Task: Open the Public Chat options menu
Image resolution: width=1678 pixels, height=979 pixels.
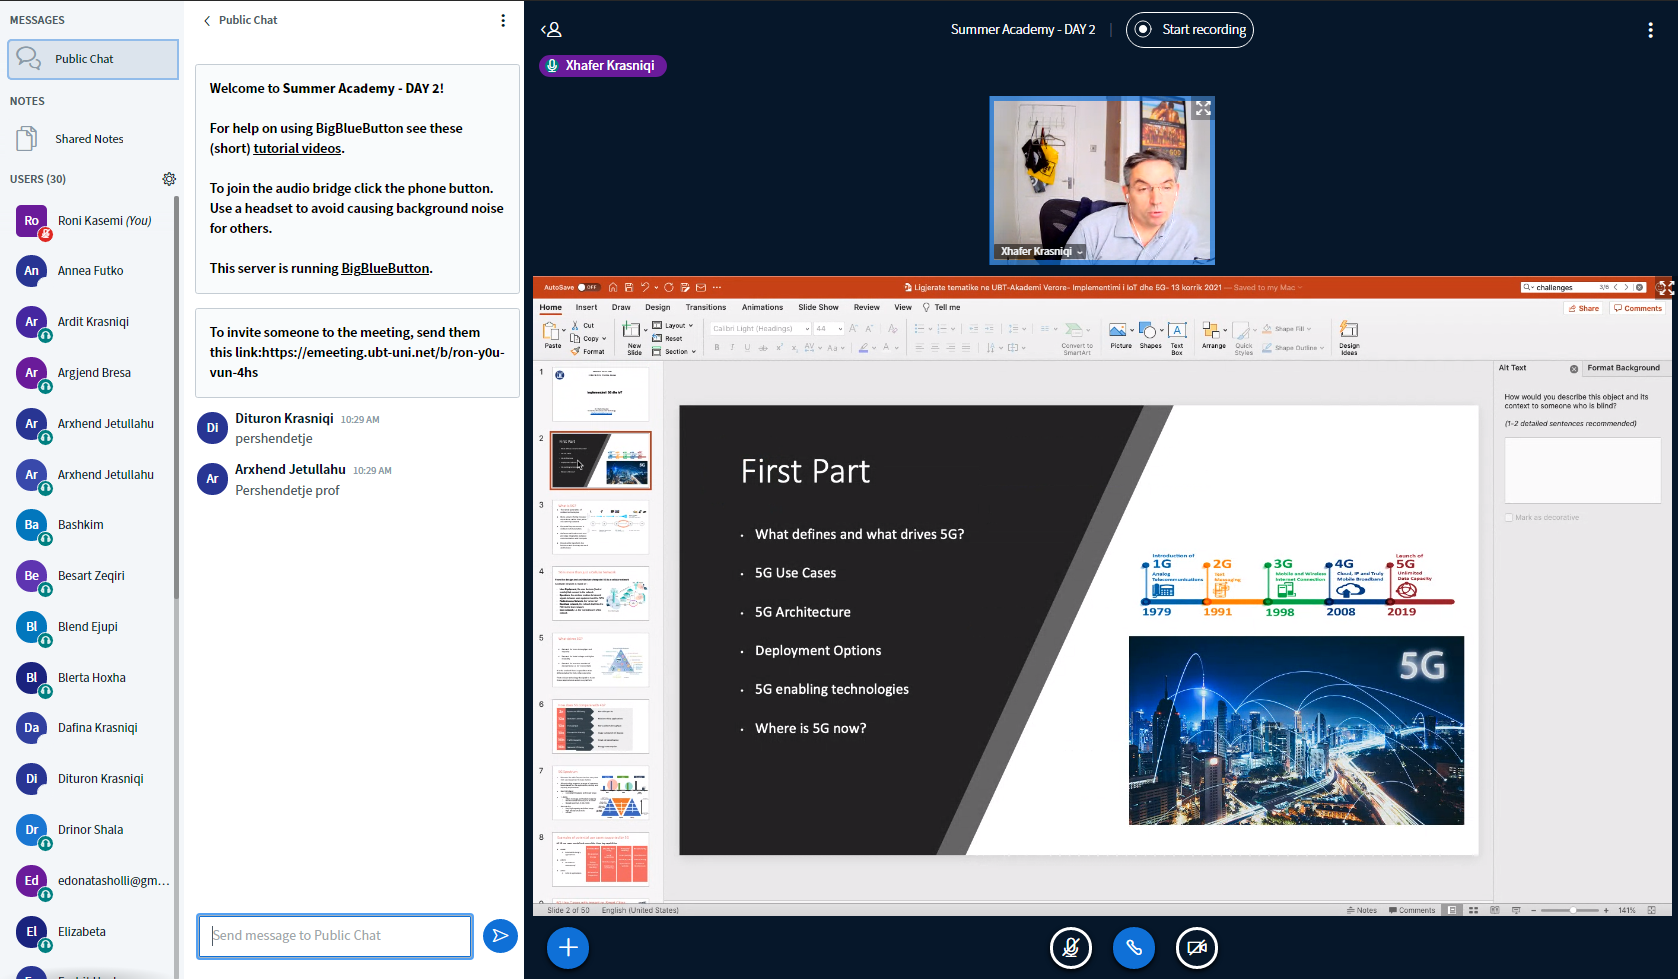Action: pyautogui.click(x=503, y=20)
